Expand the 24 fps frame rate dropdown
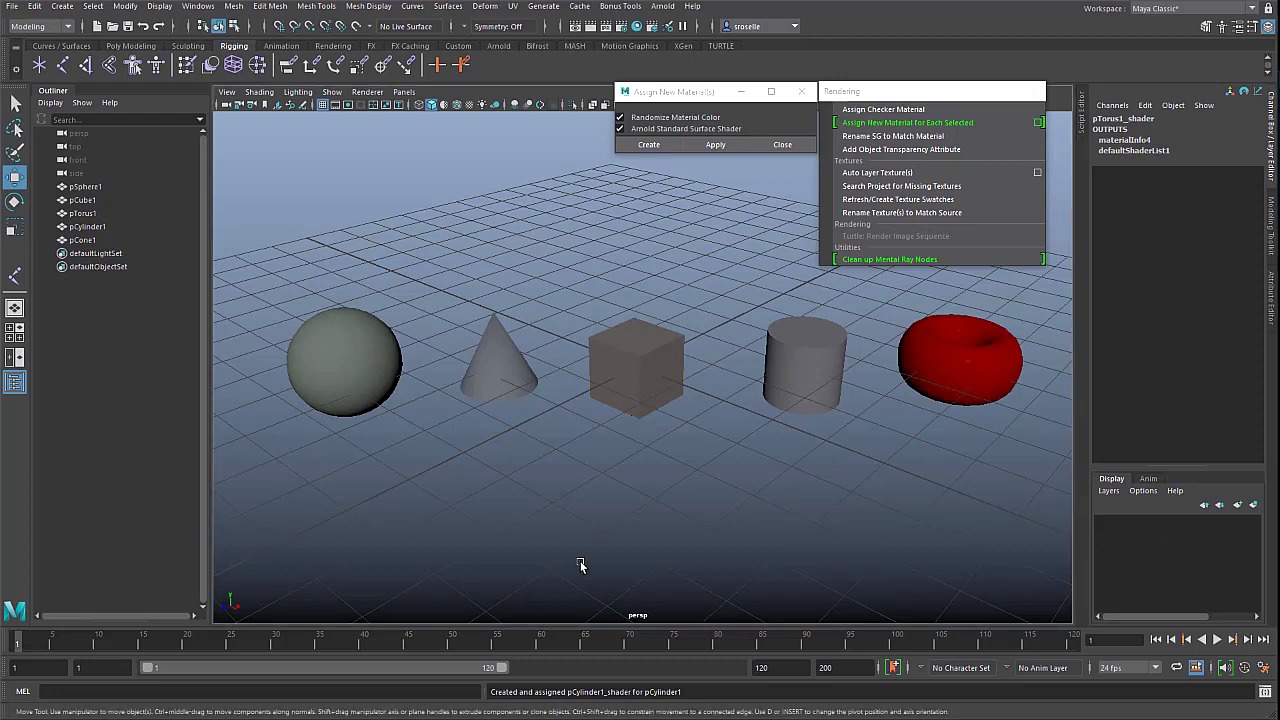Screen dimensions: 1280x720 tap(1155, 668)
